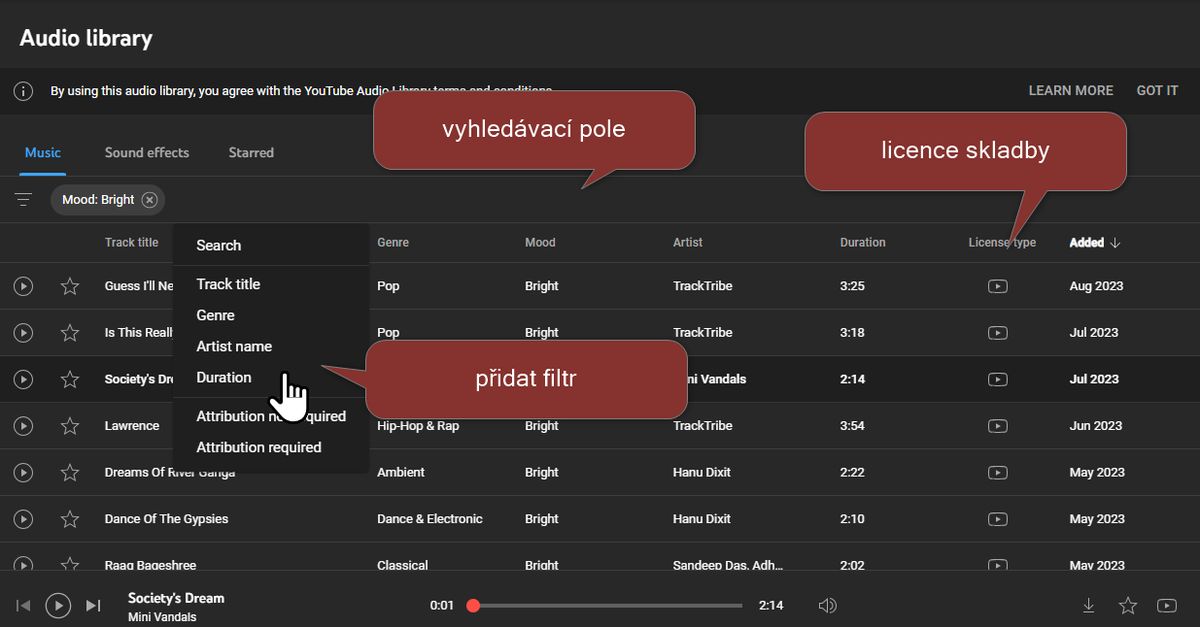
Task: Seek within the playback progress bar
Action: click(x=607, y=605)
